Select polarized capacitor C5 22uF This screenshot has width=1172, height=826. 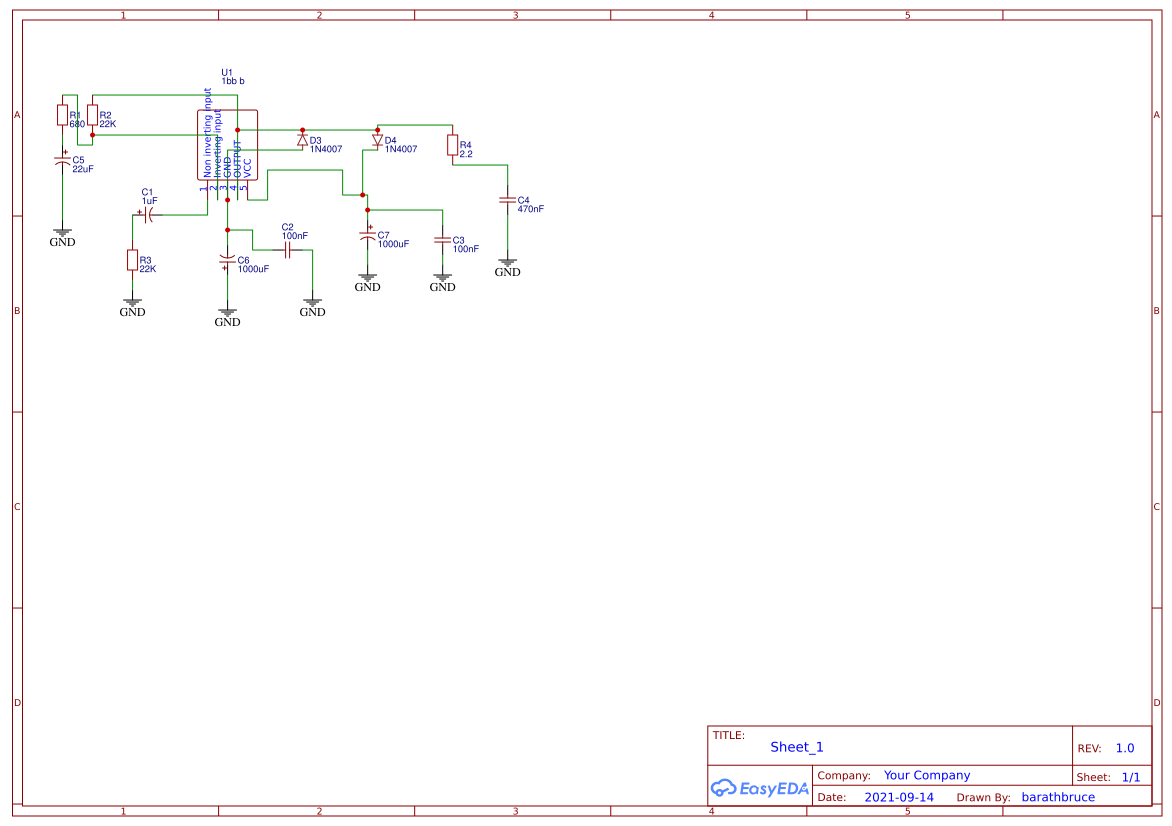[62, 160]
